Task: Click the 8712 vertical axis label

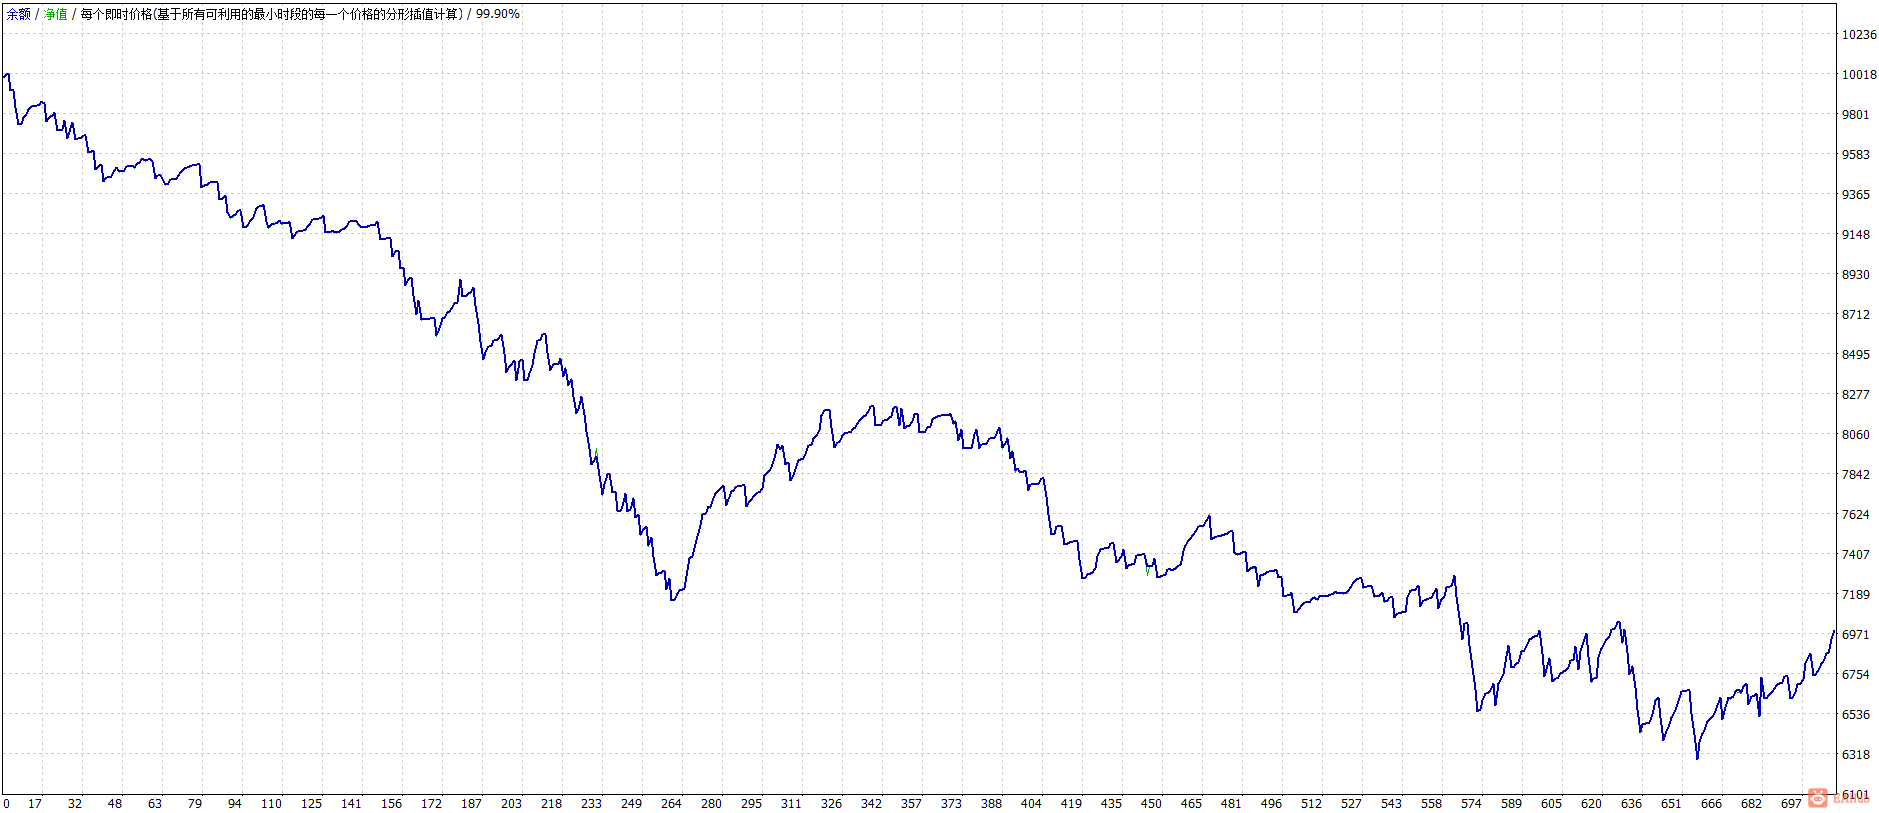Action: coord(1856,315)
